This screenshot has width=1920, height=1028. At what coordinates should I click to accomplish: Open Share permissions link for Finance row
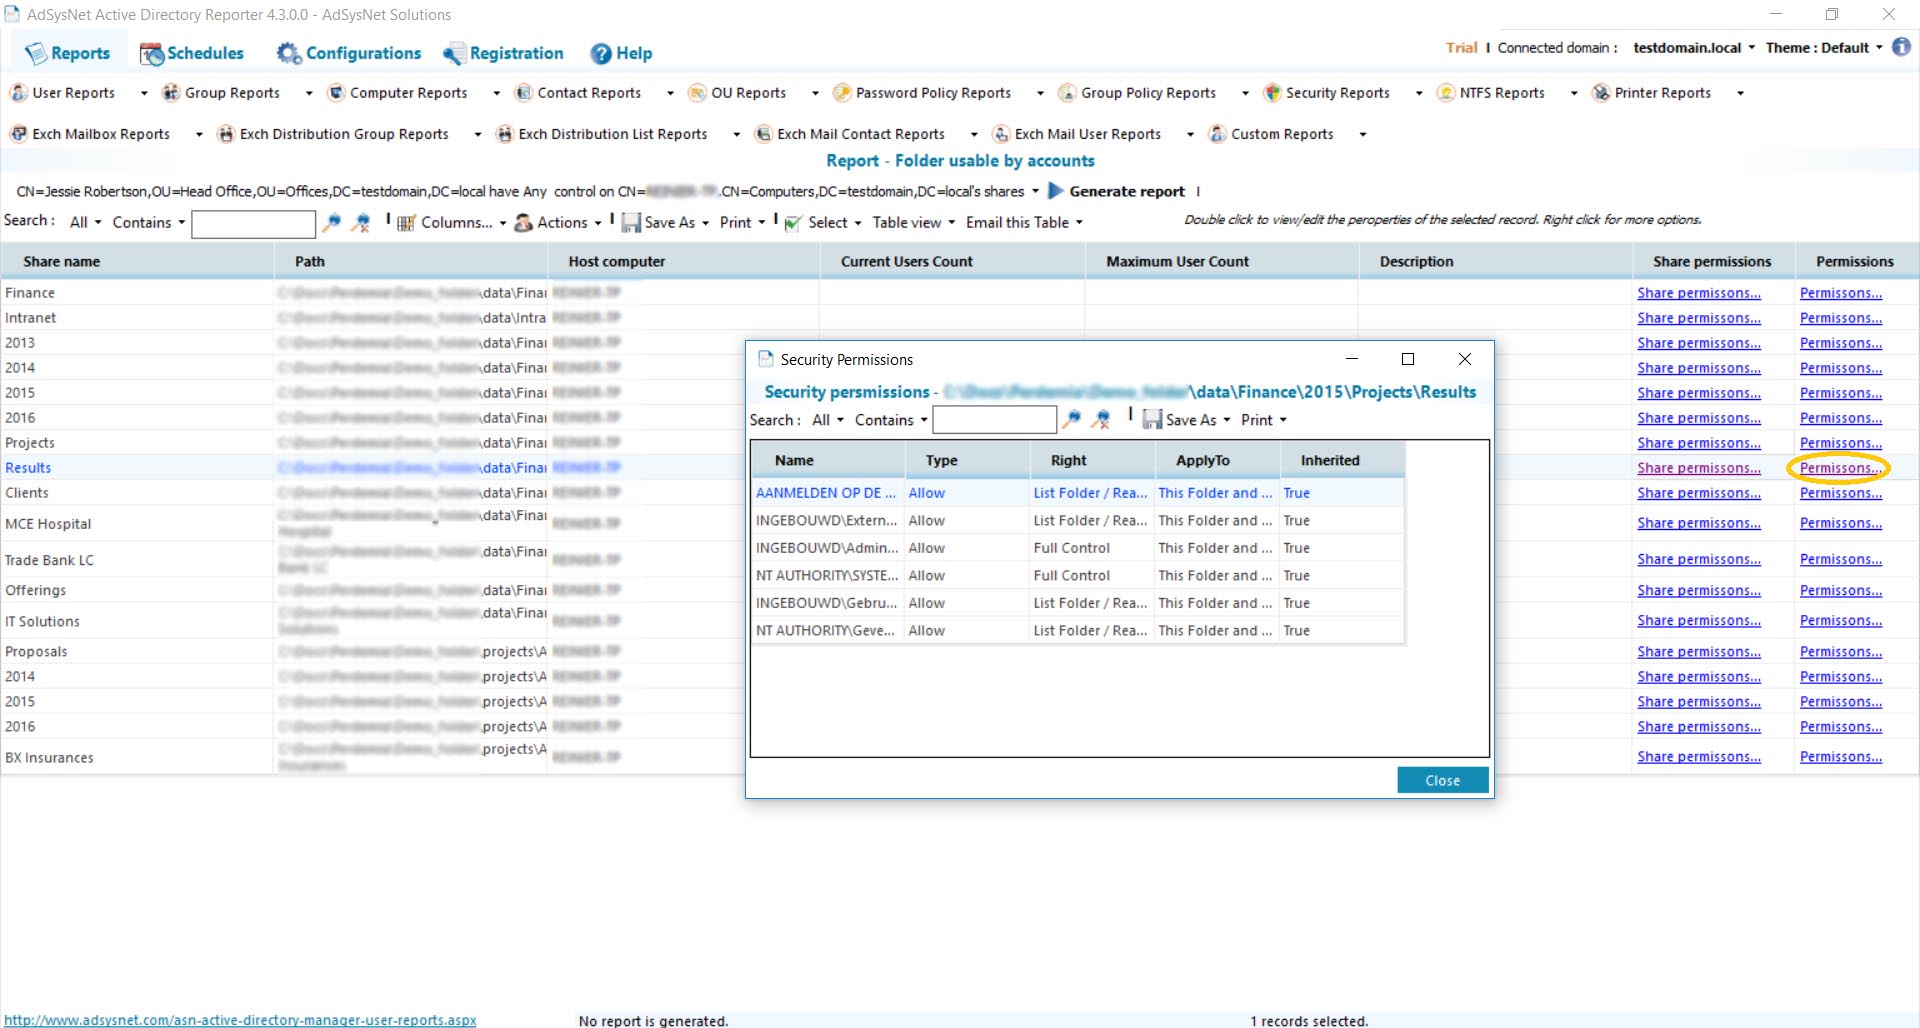click(1698, 293)
